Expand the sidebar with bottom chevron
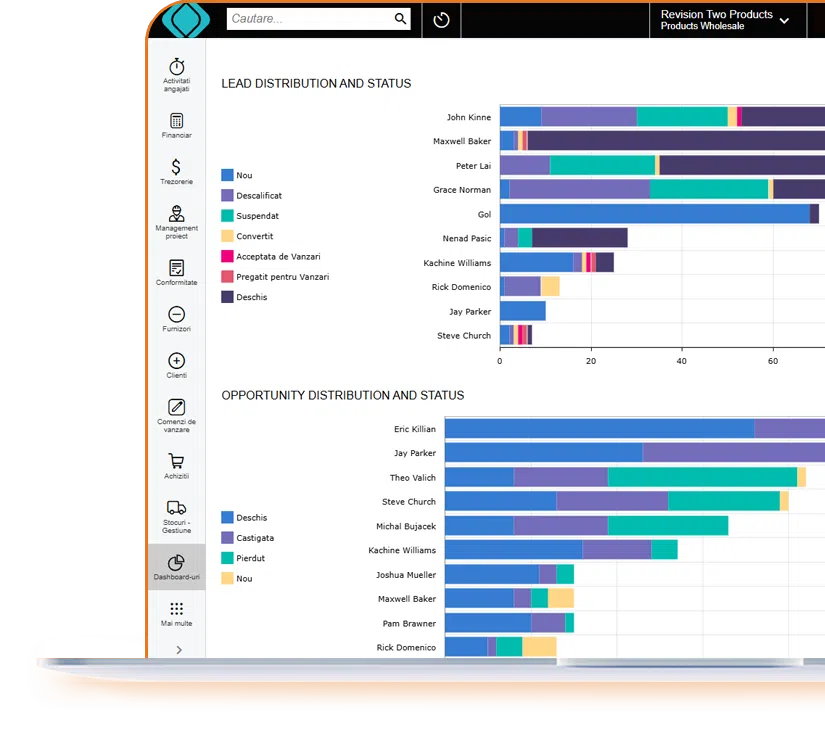 pyautogui.click(x=178, y=649)
